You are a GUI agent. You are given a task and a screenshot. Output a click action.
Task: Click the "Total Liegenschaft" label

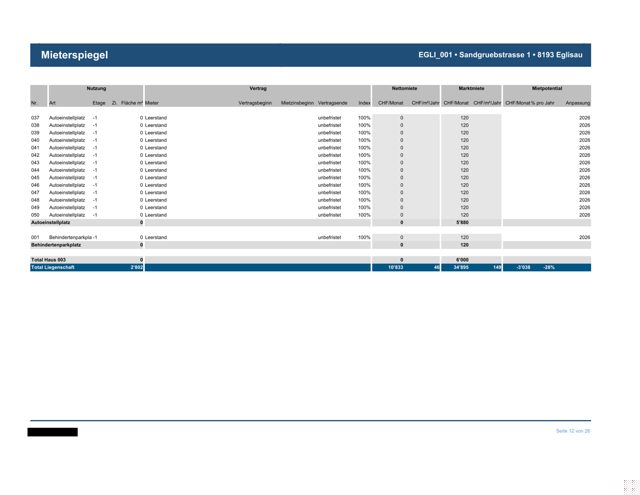click(x=53, y=267)
